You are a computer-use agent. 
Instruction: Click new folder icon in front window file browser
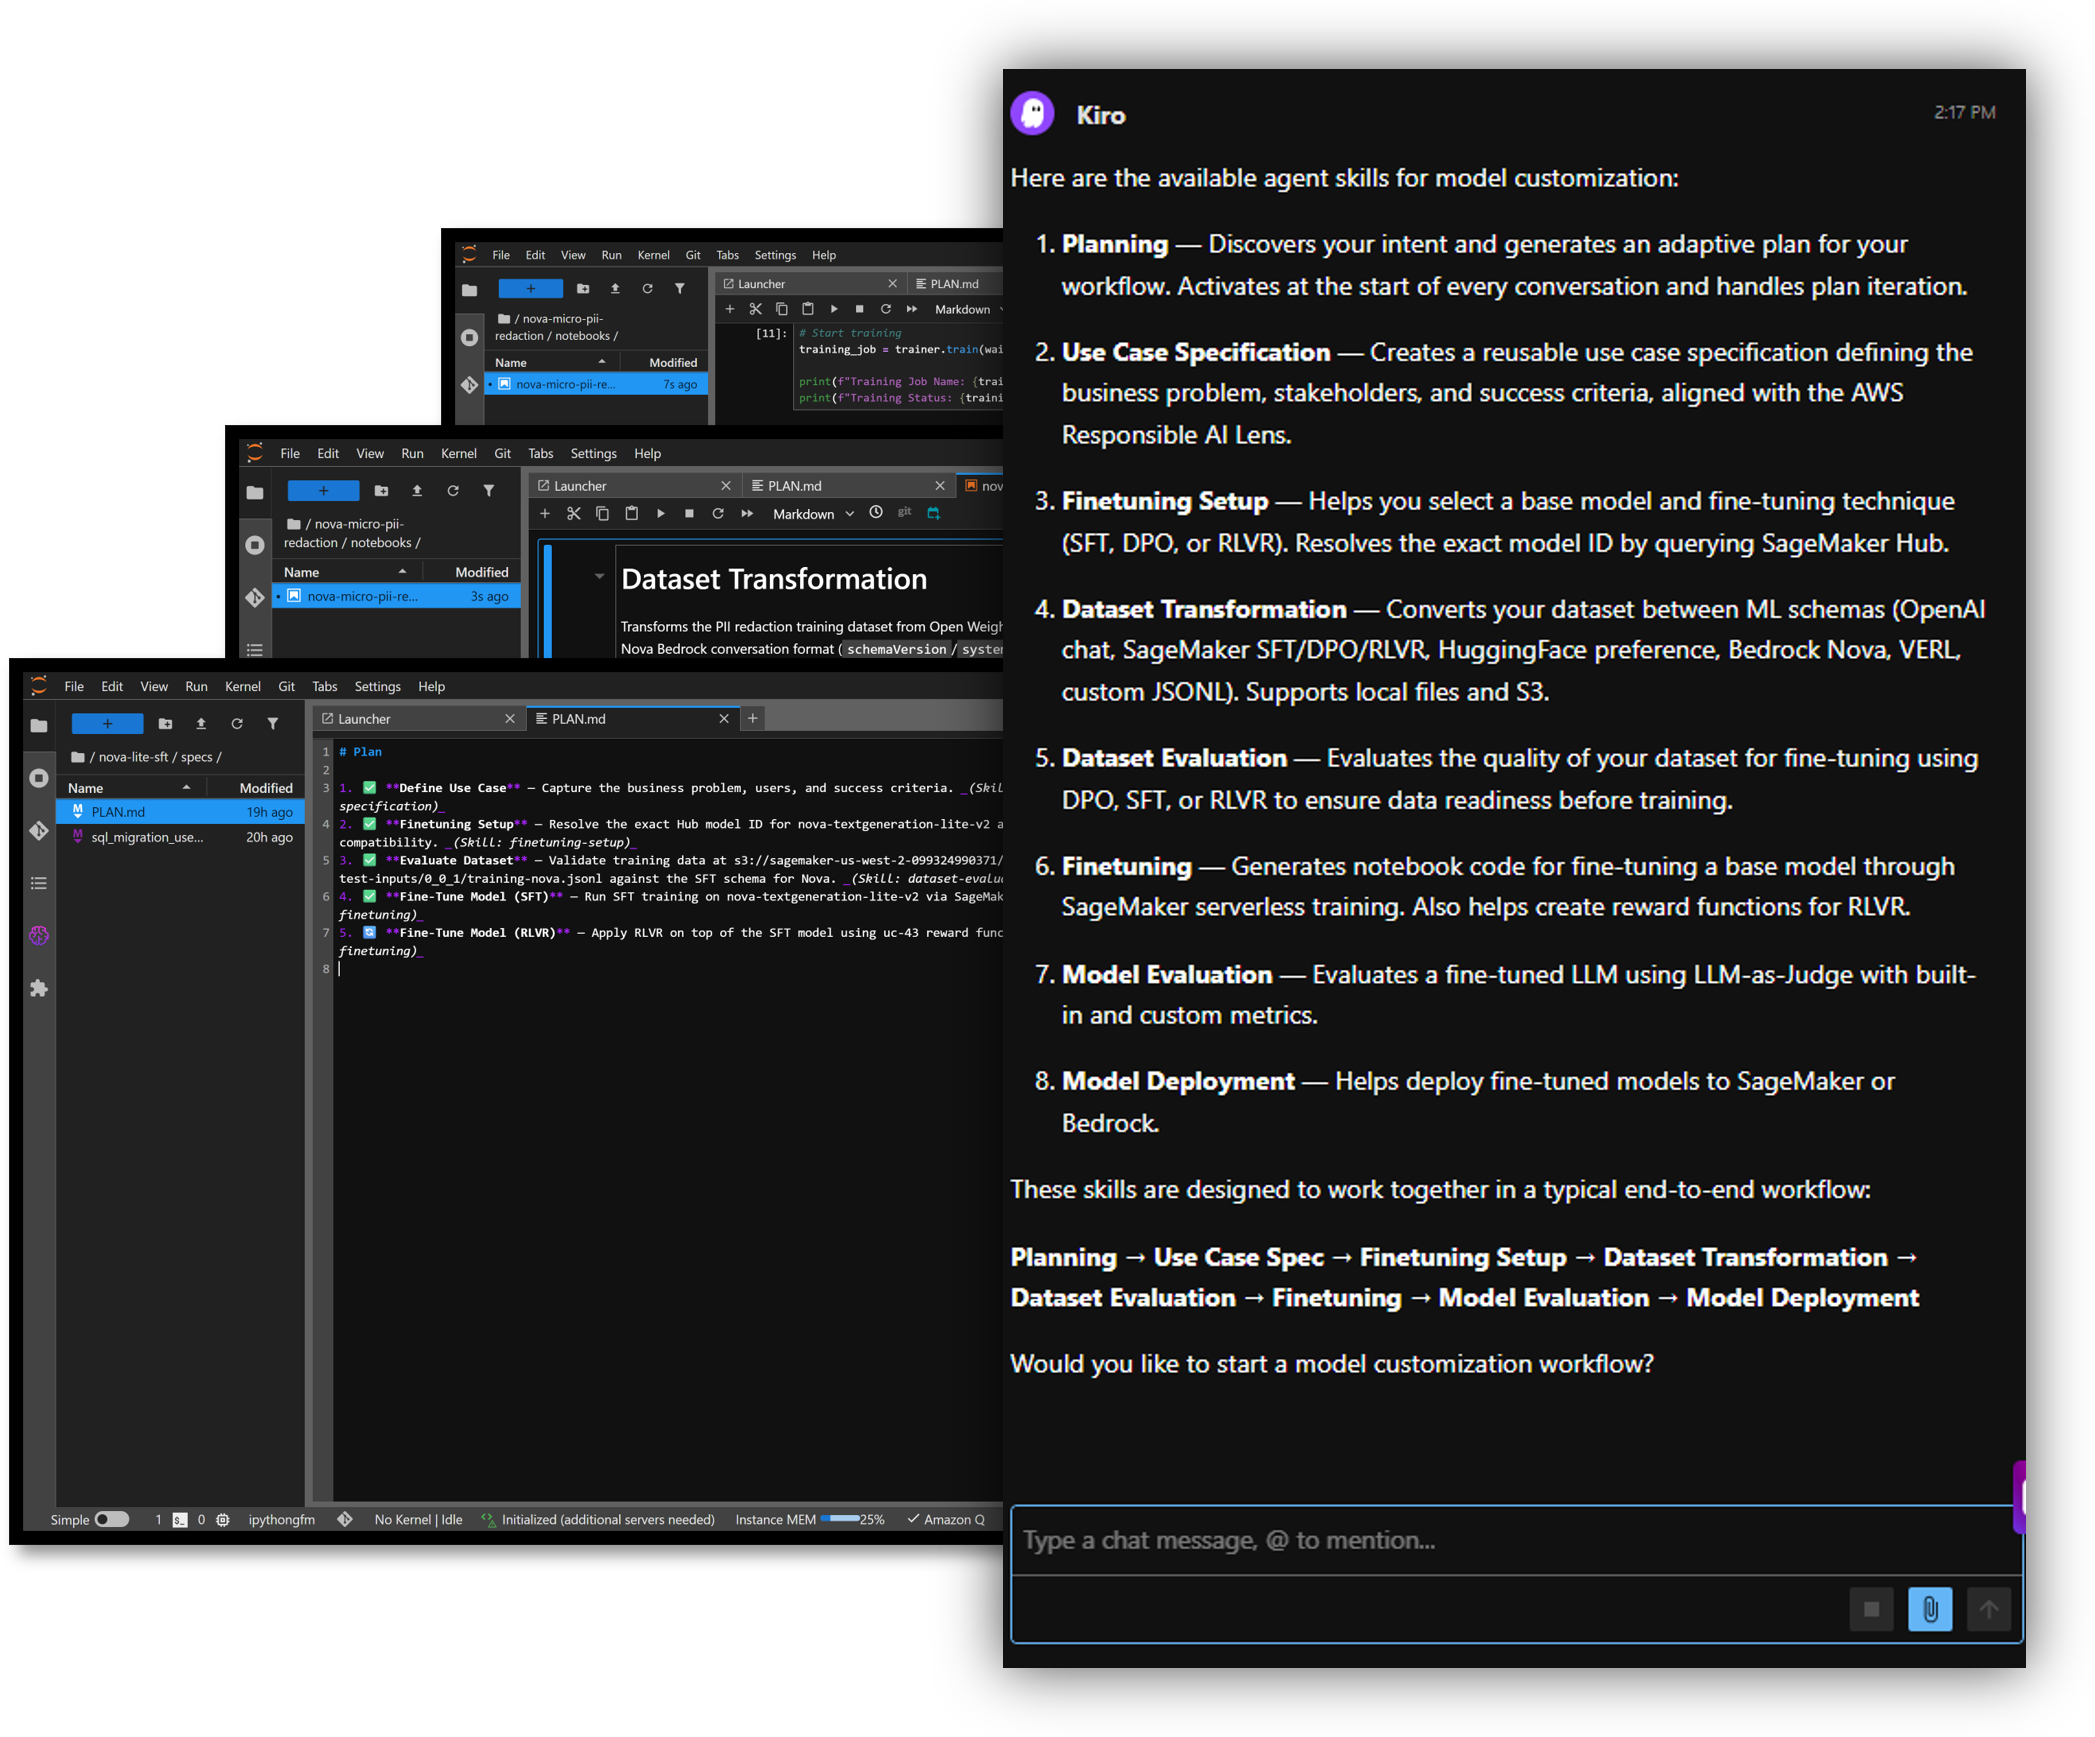[166, 723]
